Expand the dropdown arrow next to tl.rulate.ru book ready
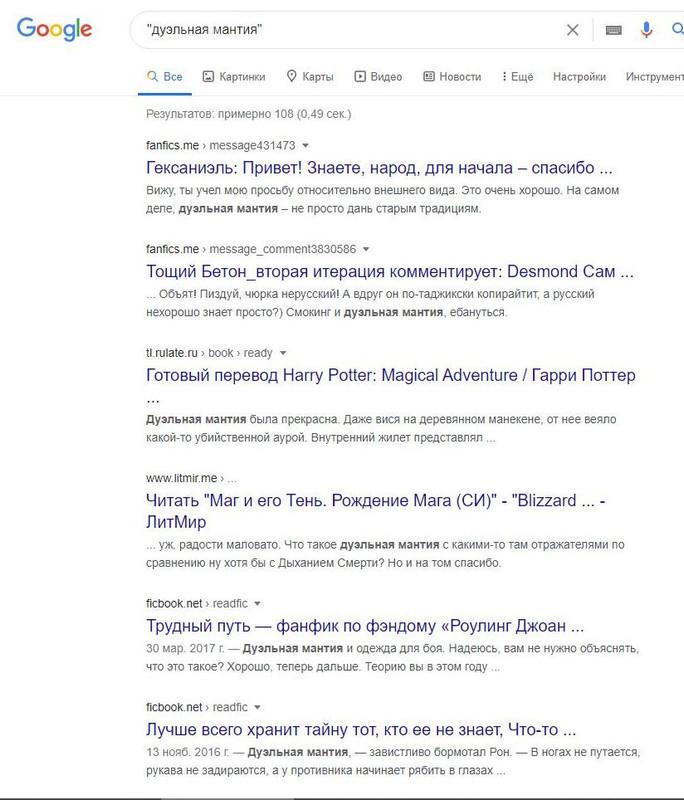The height and width of the screenshot is (800, 684). point(283,353)
